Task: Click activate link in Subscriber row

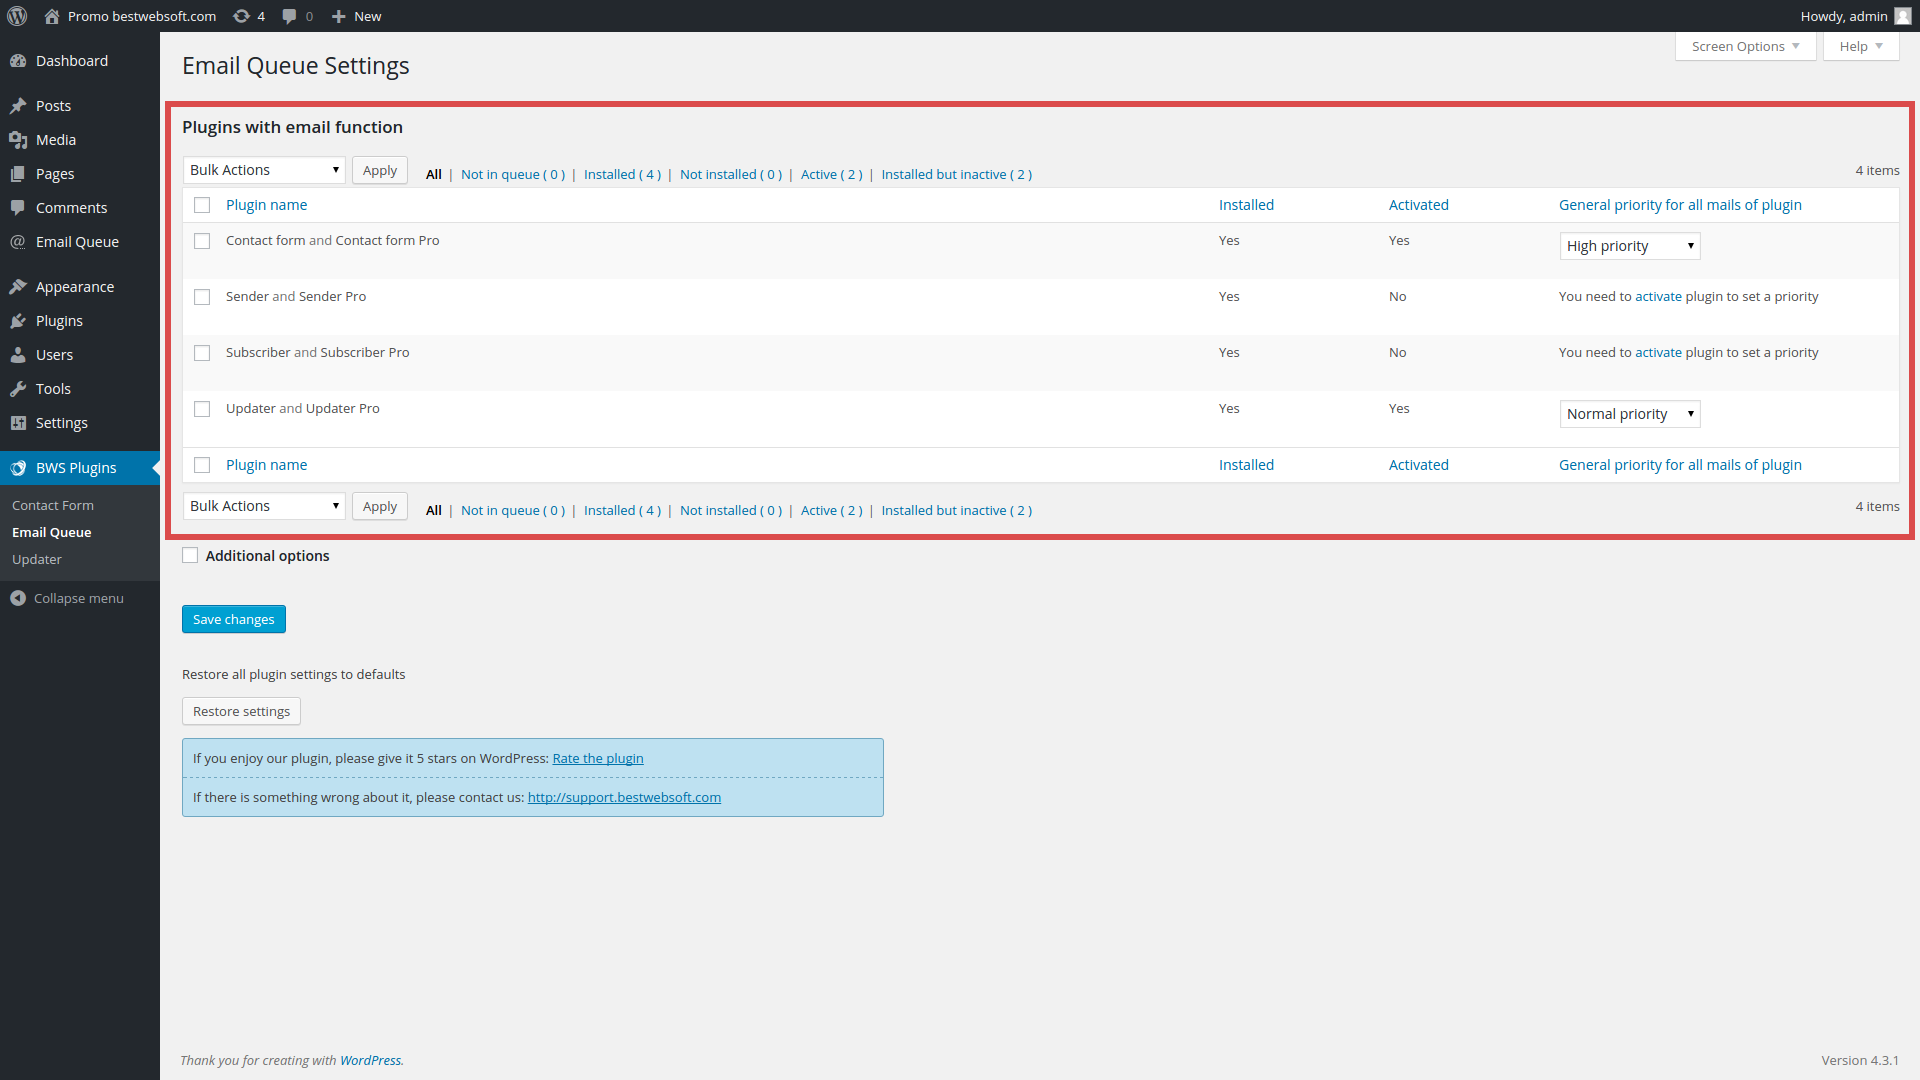Action: [1658, 353]
